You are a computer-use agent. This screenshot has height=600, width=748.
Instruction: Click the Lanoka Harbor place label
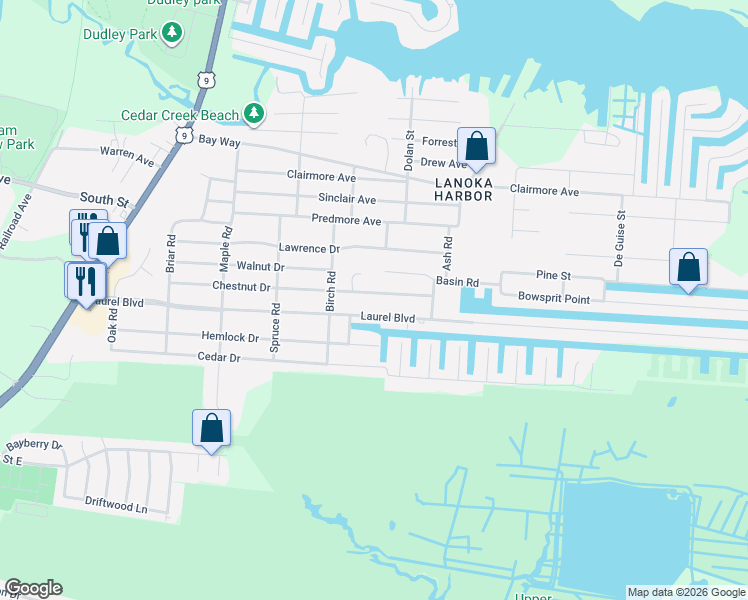click(463, 189)
